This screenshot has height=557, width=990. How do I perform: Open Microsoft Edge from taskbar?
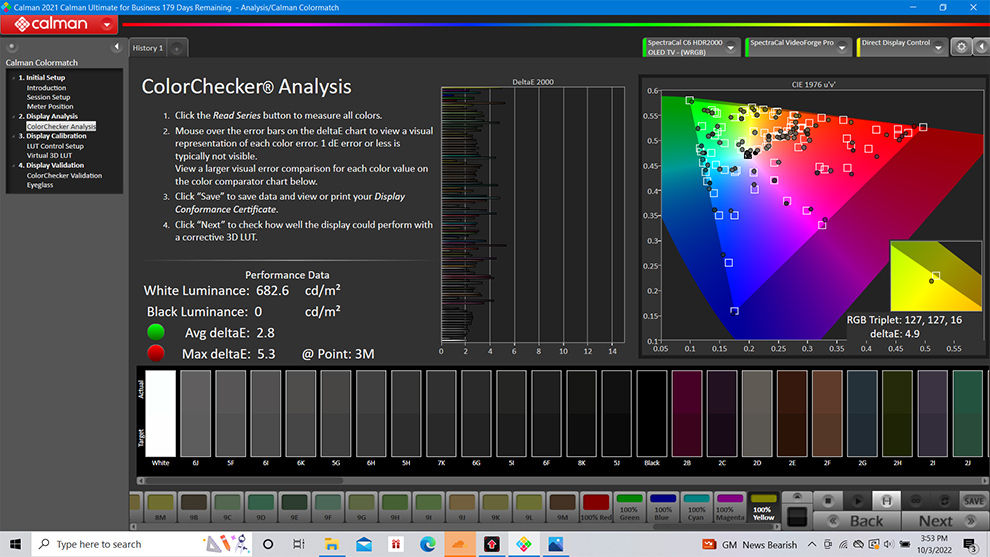coord(427,544)
